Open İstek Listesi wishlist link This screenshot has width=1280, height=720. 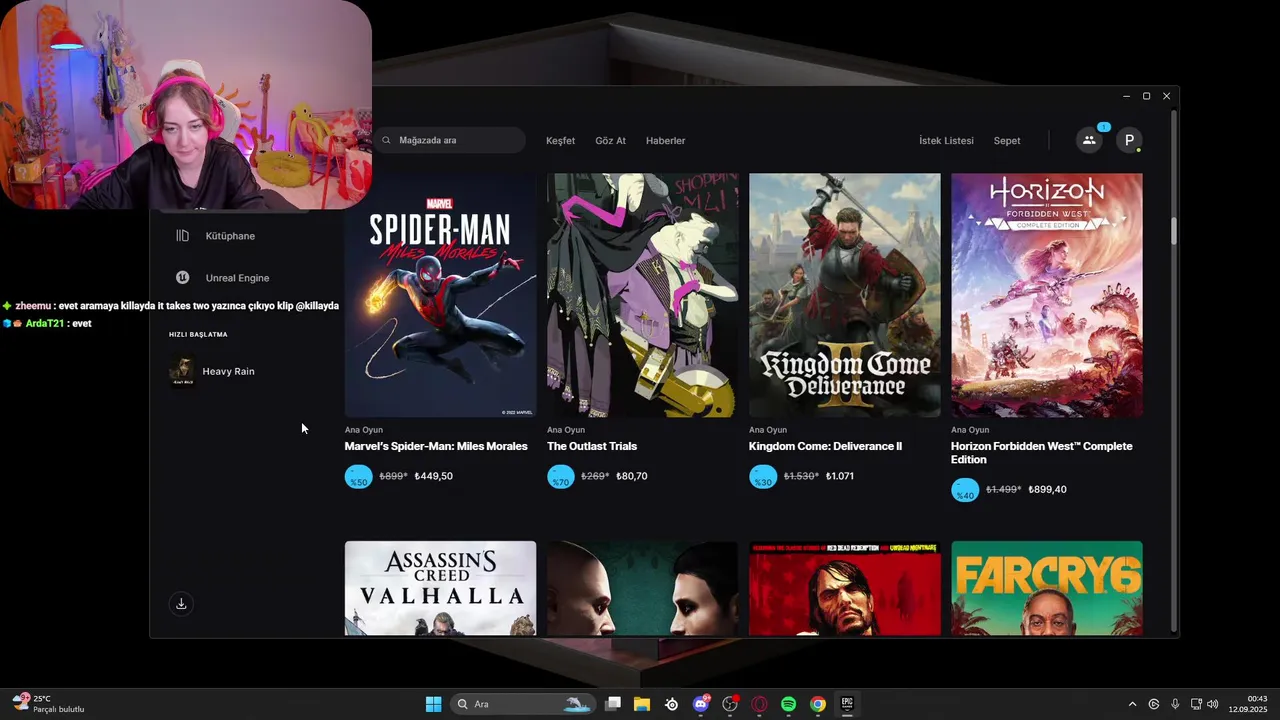(x=946, y=141)
